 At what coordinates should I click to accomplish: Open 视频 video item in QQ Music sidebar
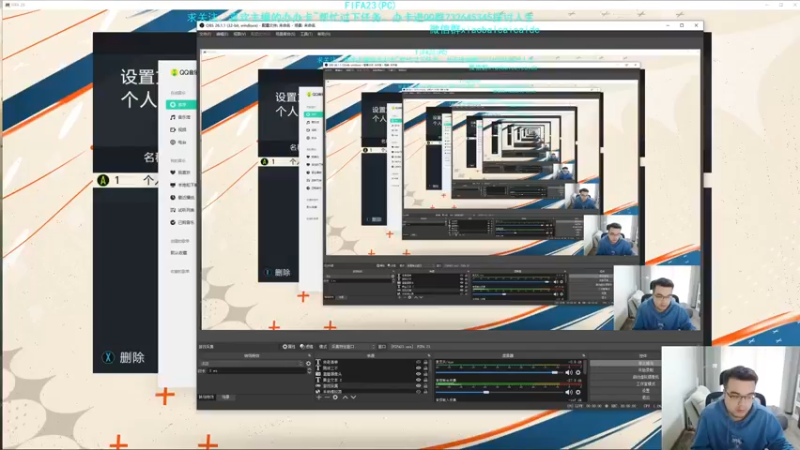[x=179, y=130]
